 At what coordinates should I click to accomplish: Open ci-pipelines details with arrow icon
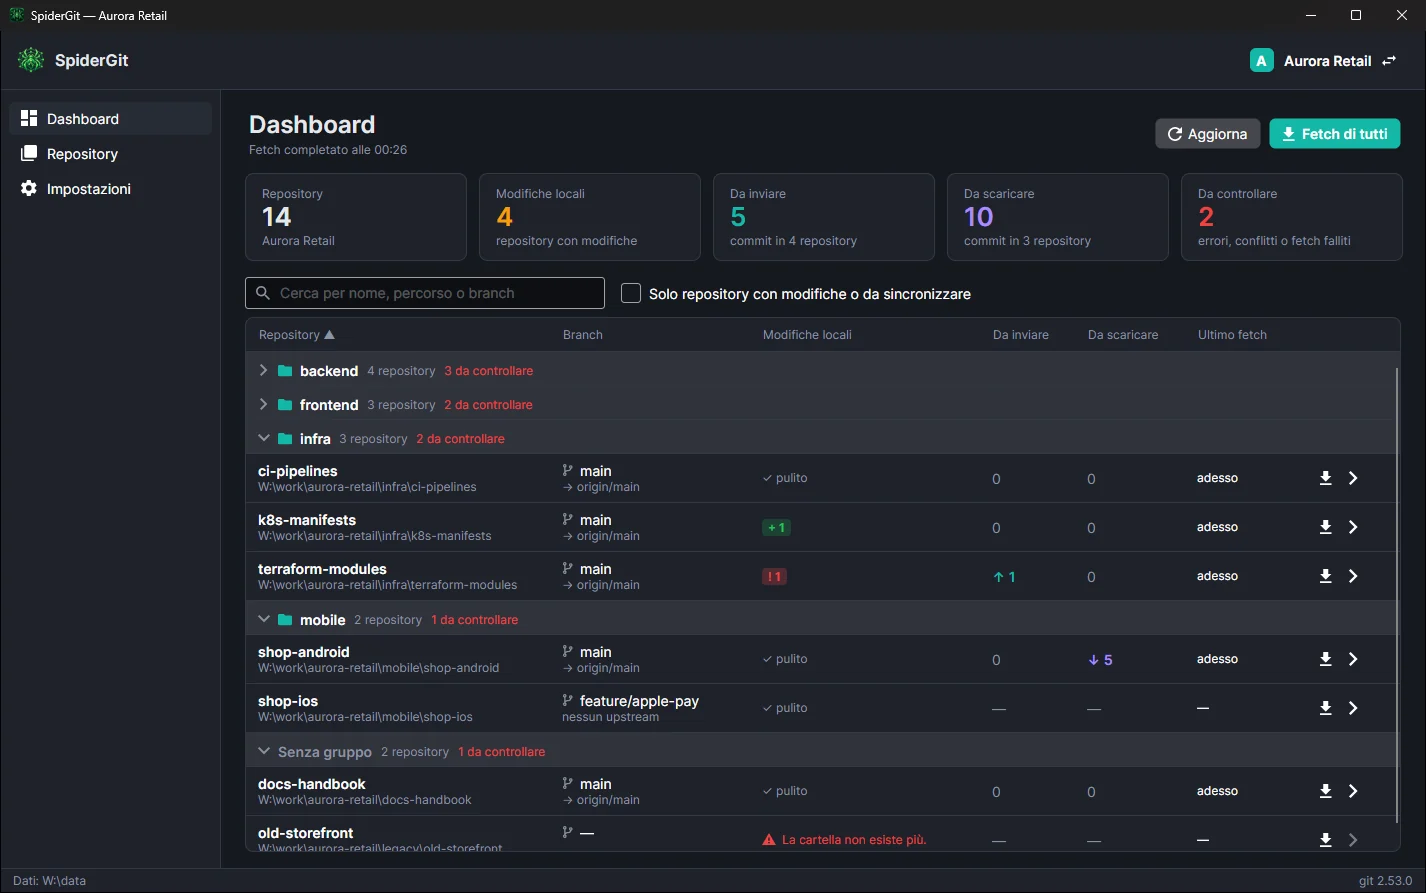tap(1353, 478)
